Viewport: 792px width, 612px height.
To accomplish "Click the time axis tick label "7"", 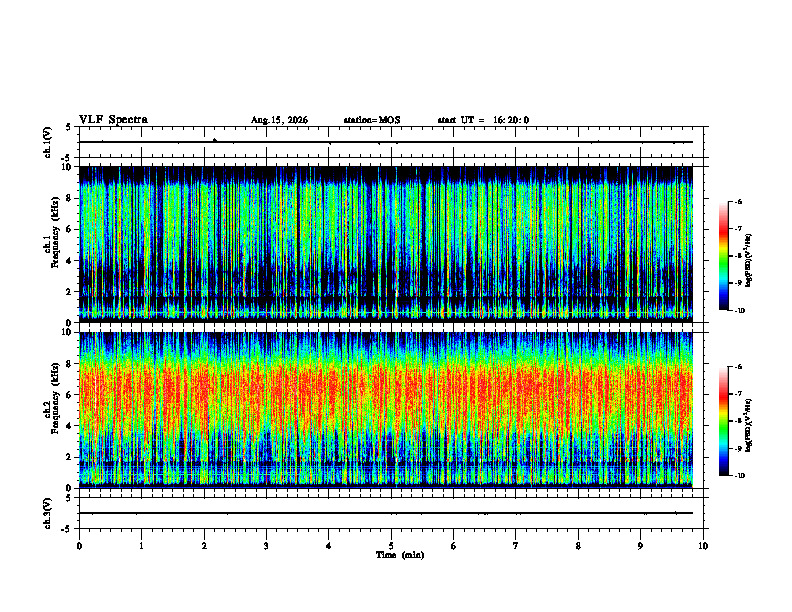I will coord(516,546).
